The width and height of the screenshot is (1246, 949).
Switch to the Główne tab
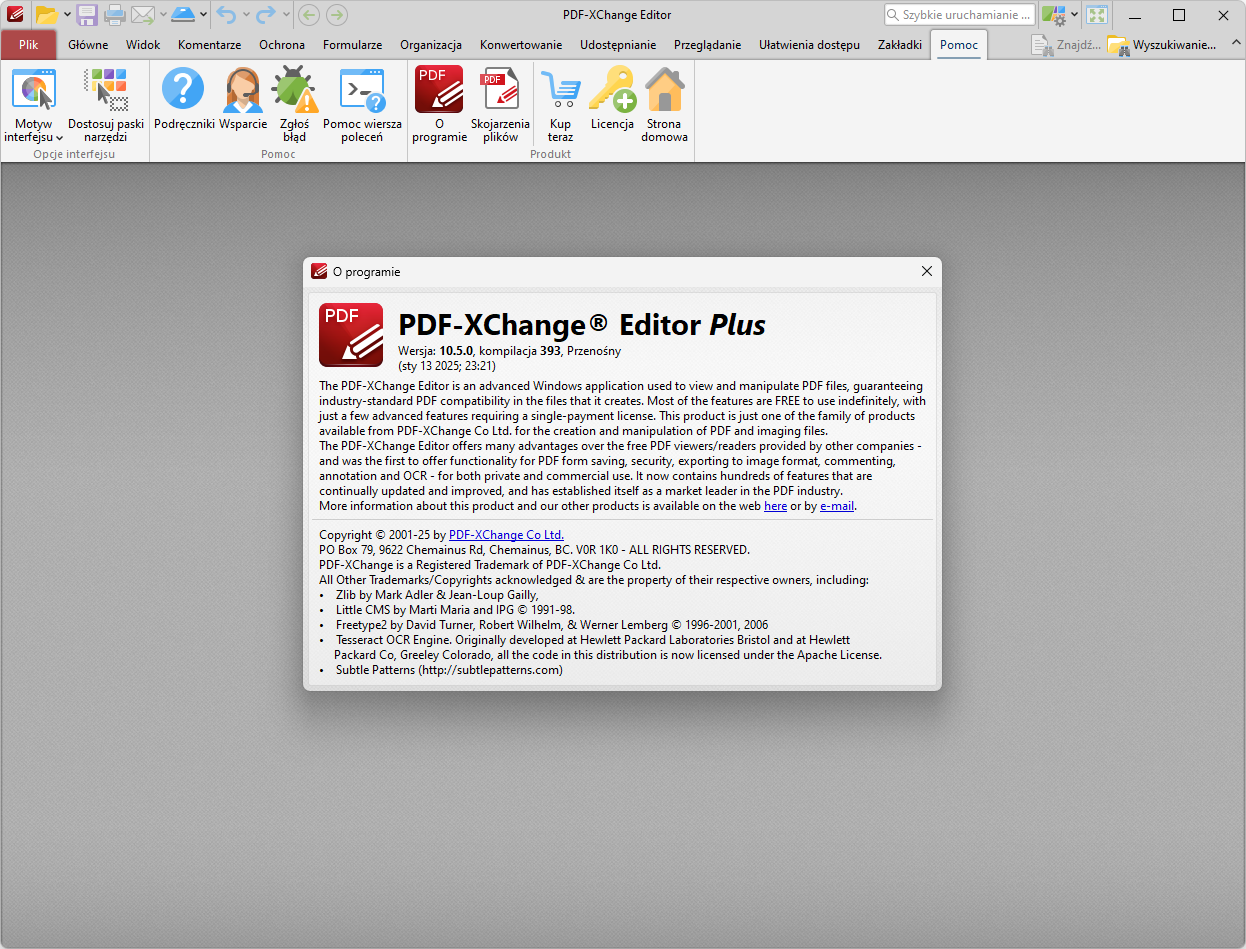coord(88,45)
